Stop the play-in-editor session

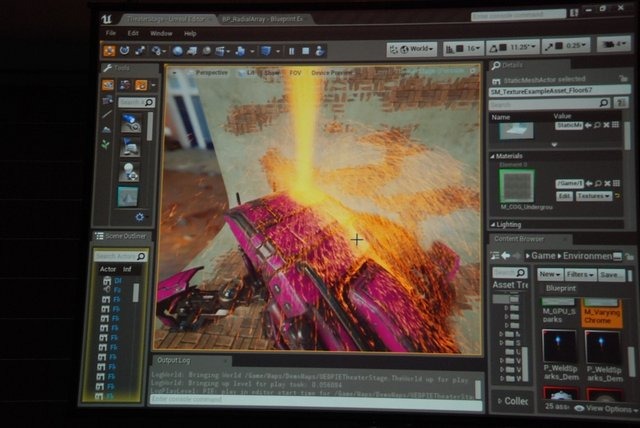305,51
